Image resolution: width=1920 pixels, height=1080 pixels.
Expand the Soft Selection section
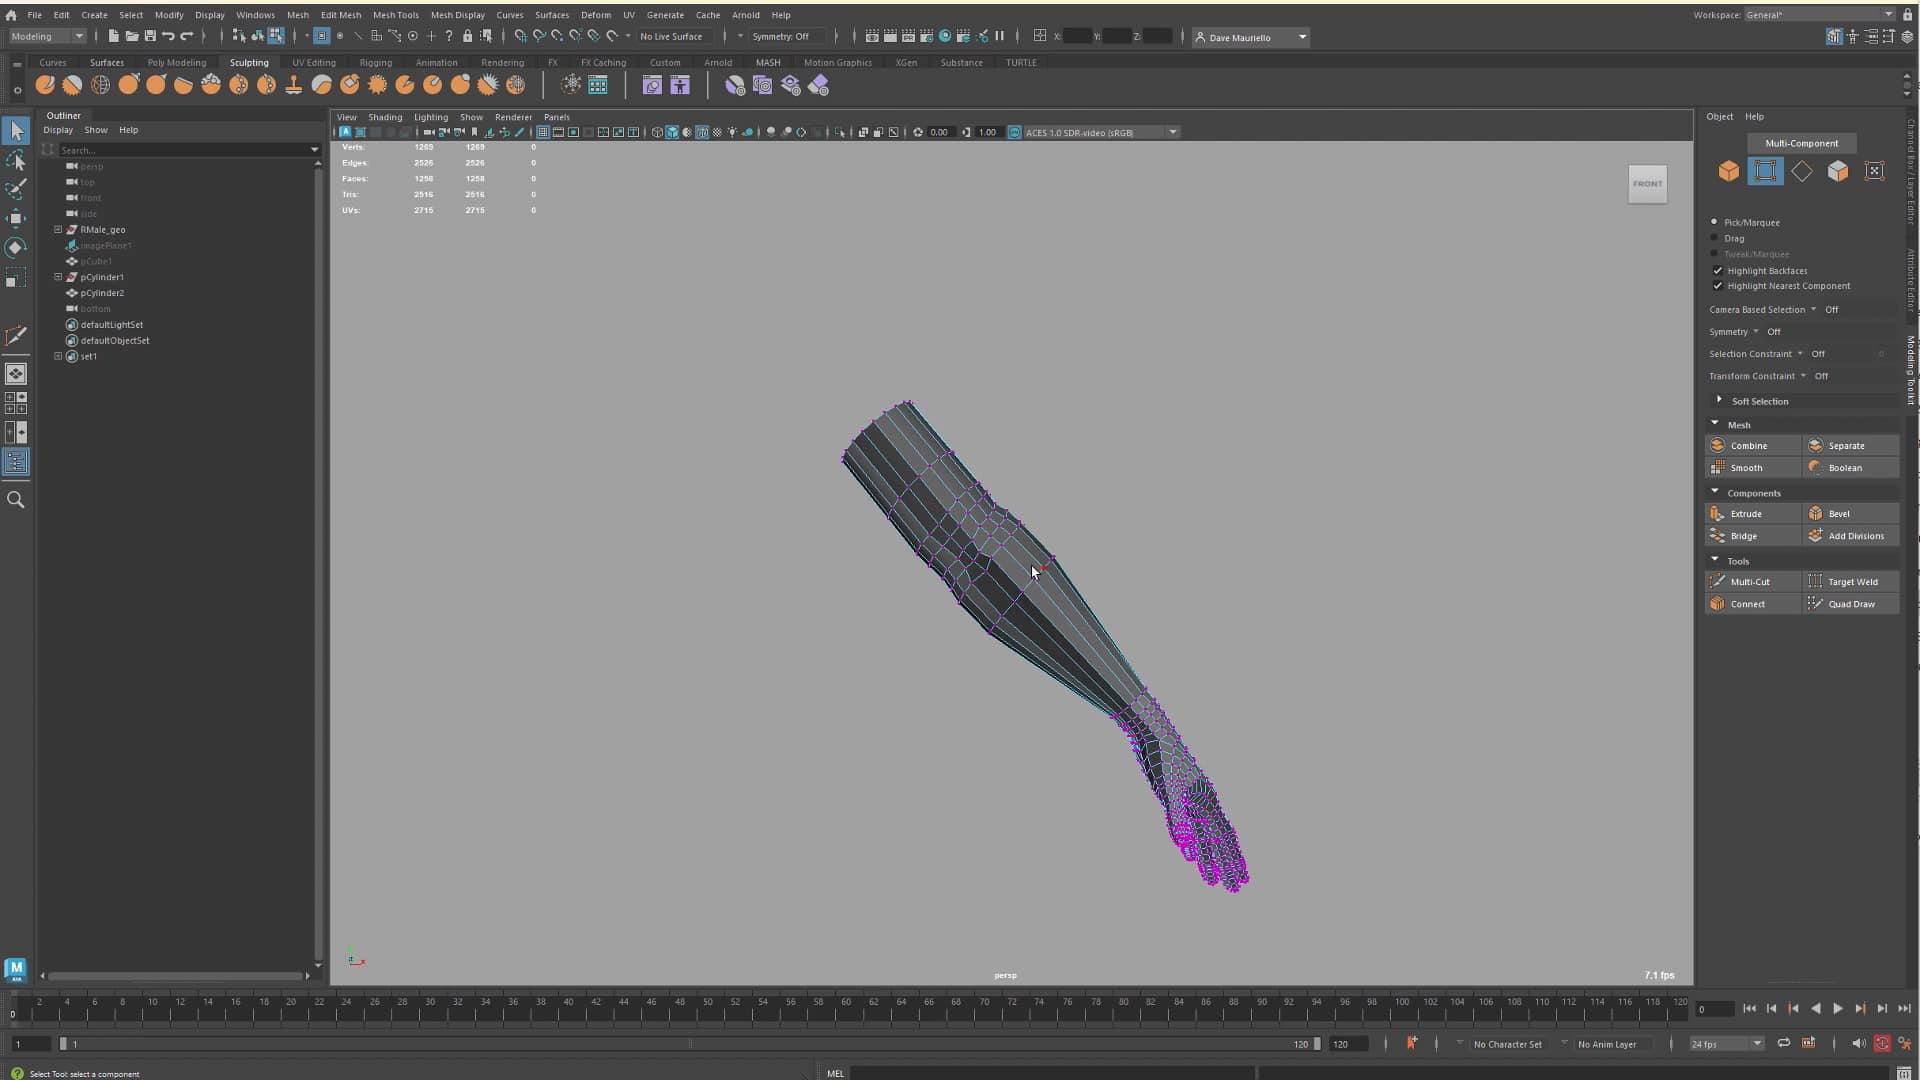point(1719,400)
